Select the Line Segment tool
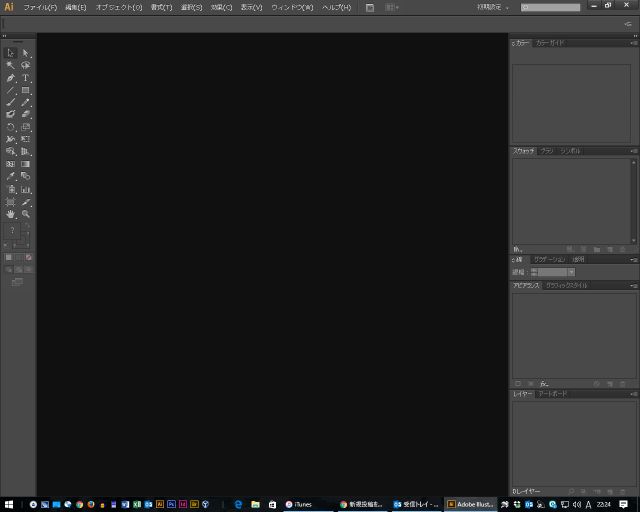Image resolution: width=640 pixels, height=512 pixels. coord(11,90)
